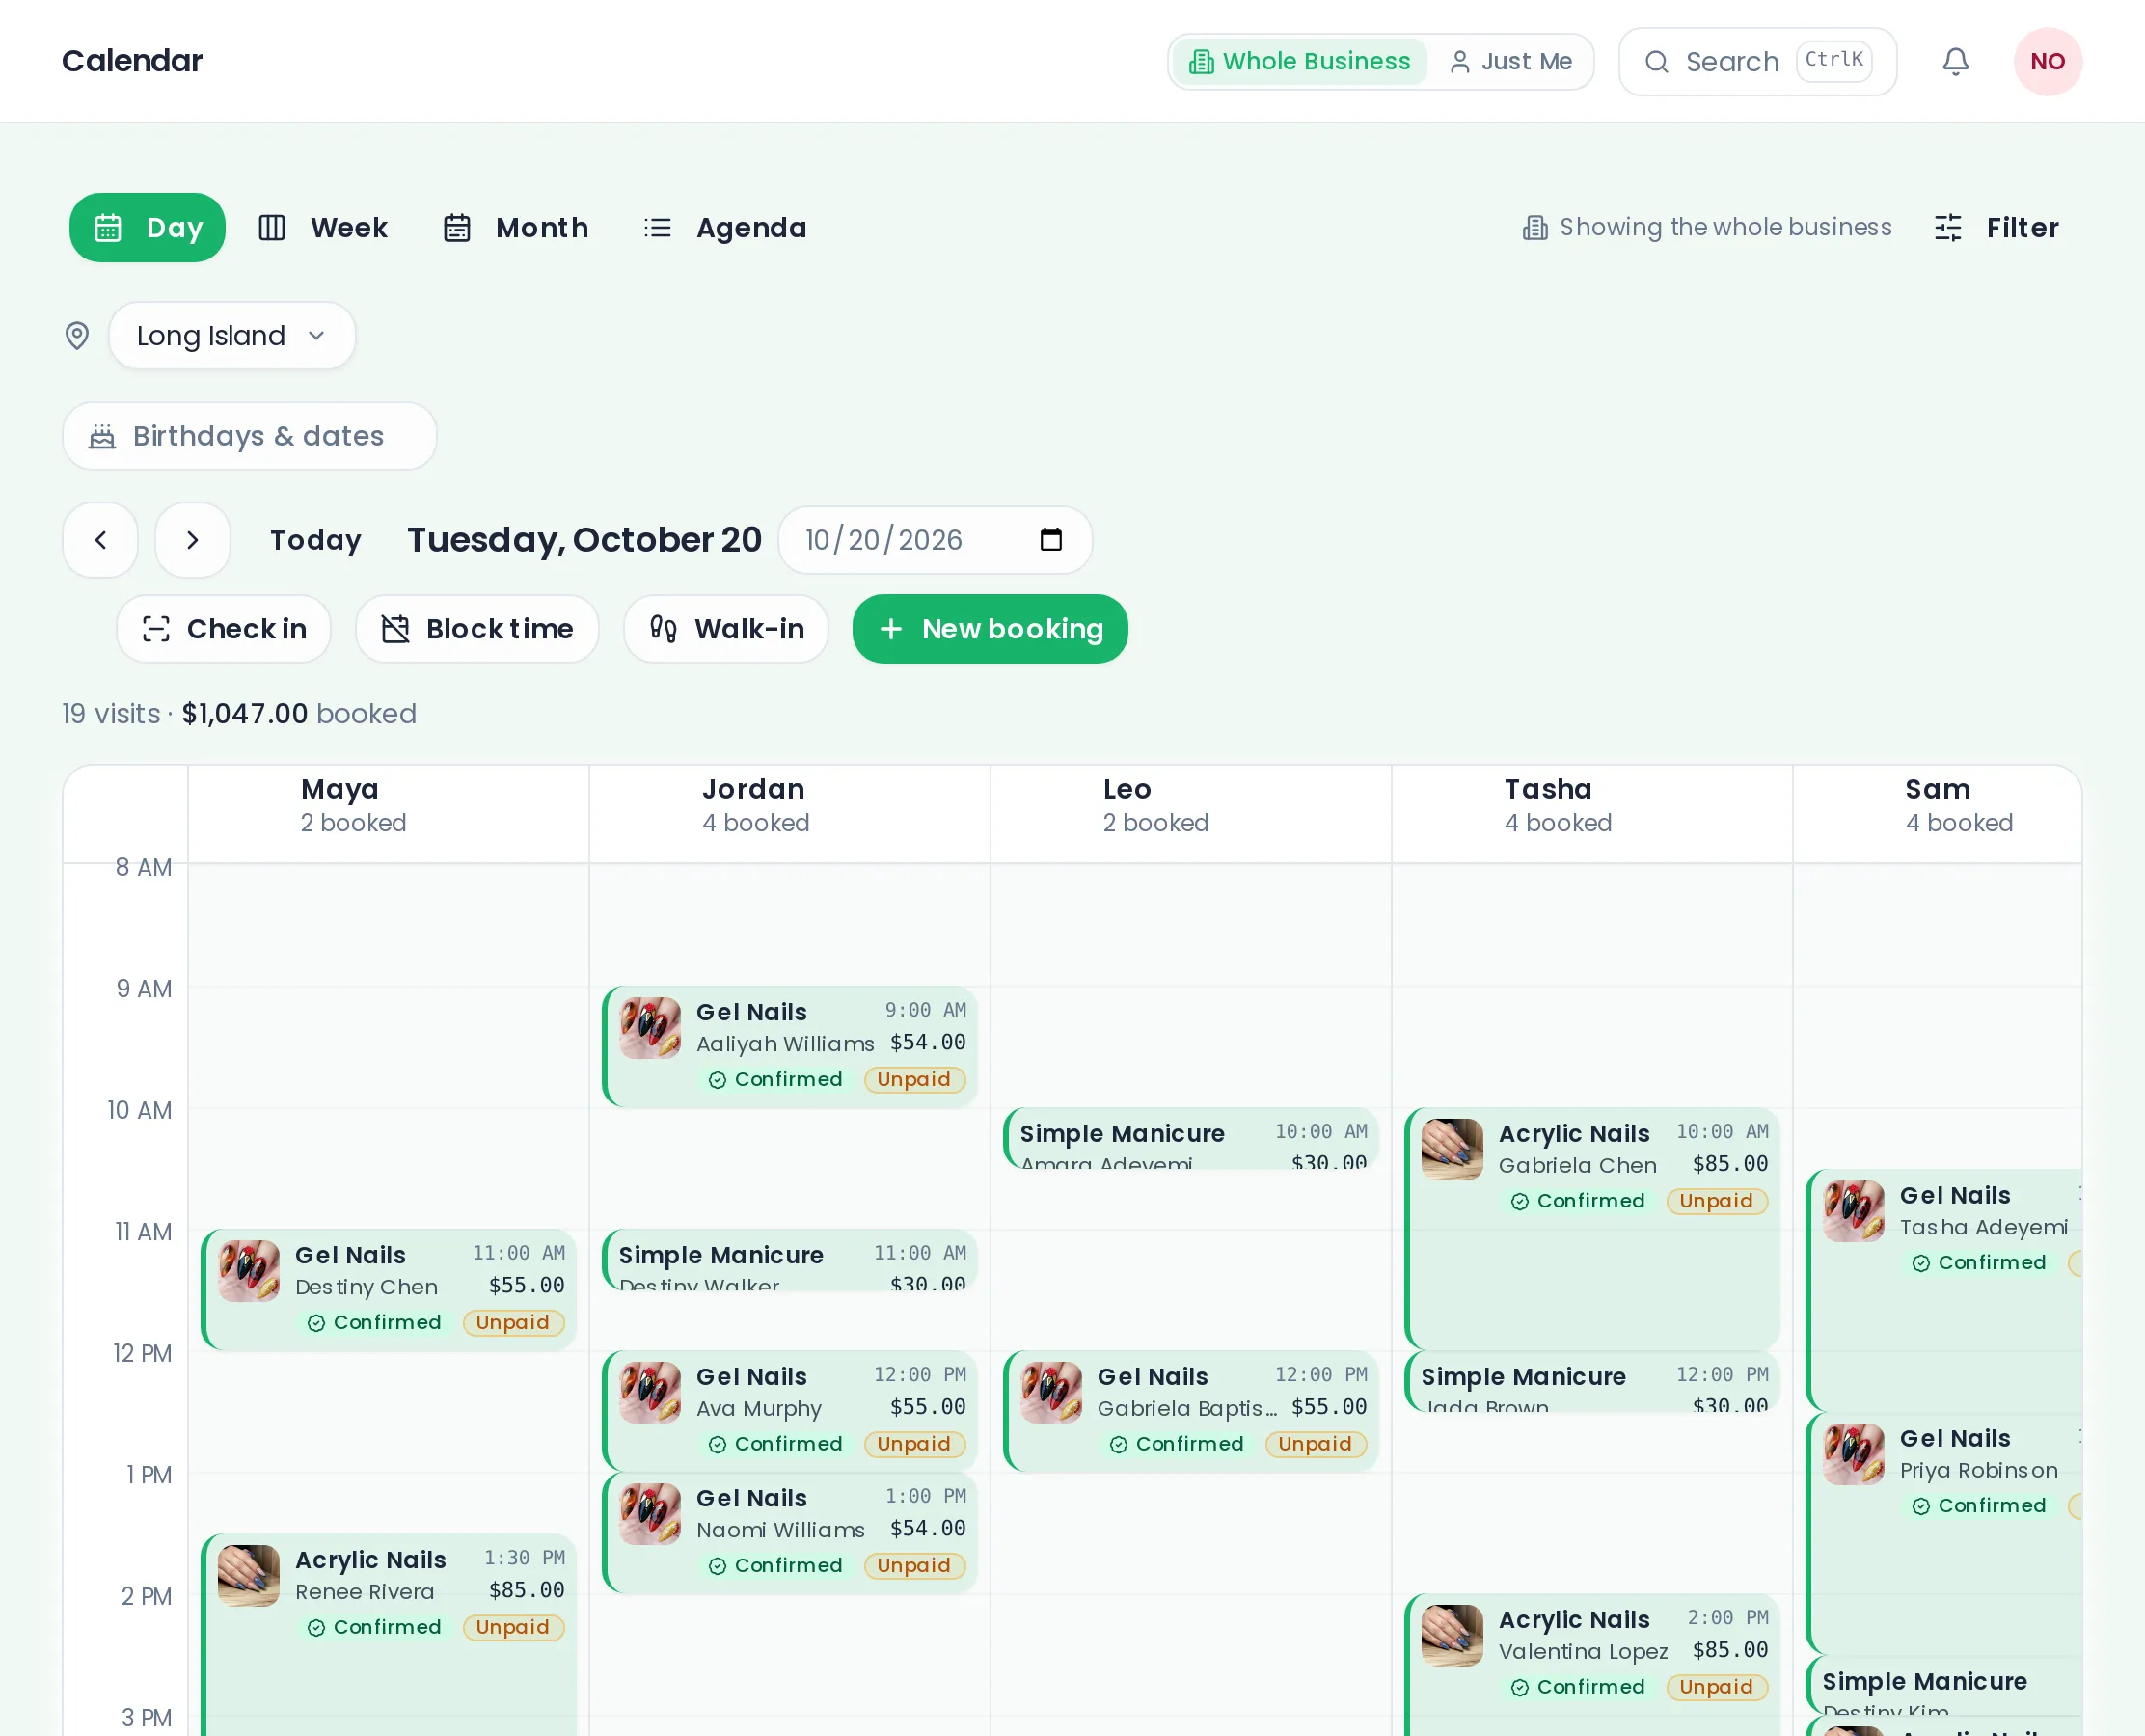Screen dimensions: 2145x1736
Task: Open Valentina Lopez's Acrylic Nails booking
Action: pos(1592,1665)
